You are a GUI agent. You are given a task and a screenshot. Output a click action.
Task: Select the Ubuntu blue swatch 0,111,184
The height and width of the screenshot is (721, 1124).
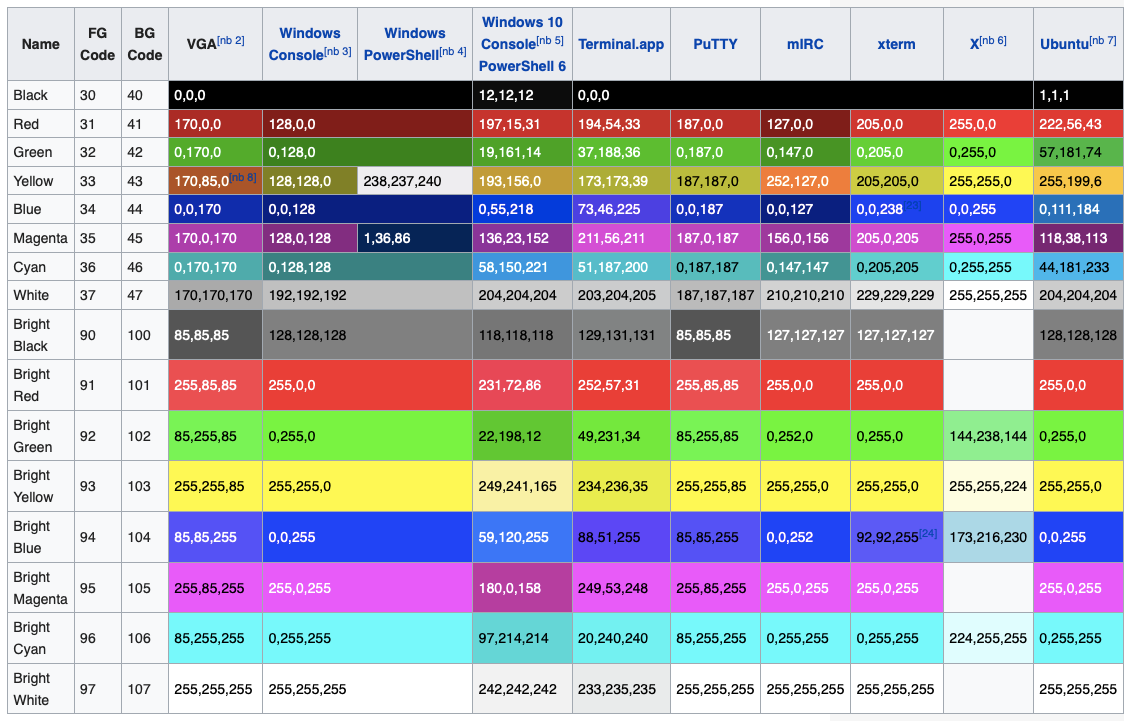1078,210
